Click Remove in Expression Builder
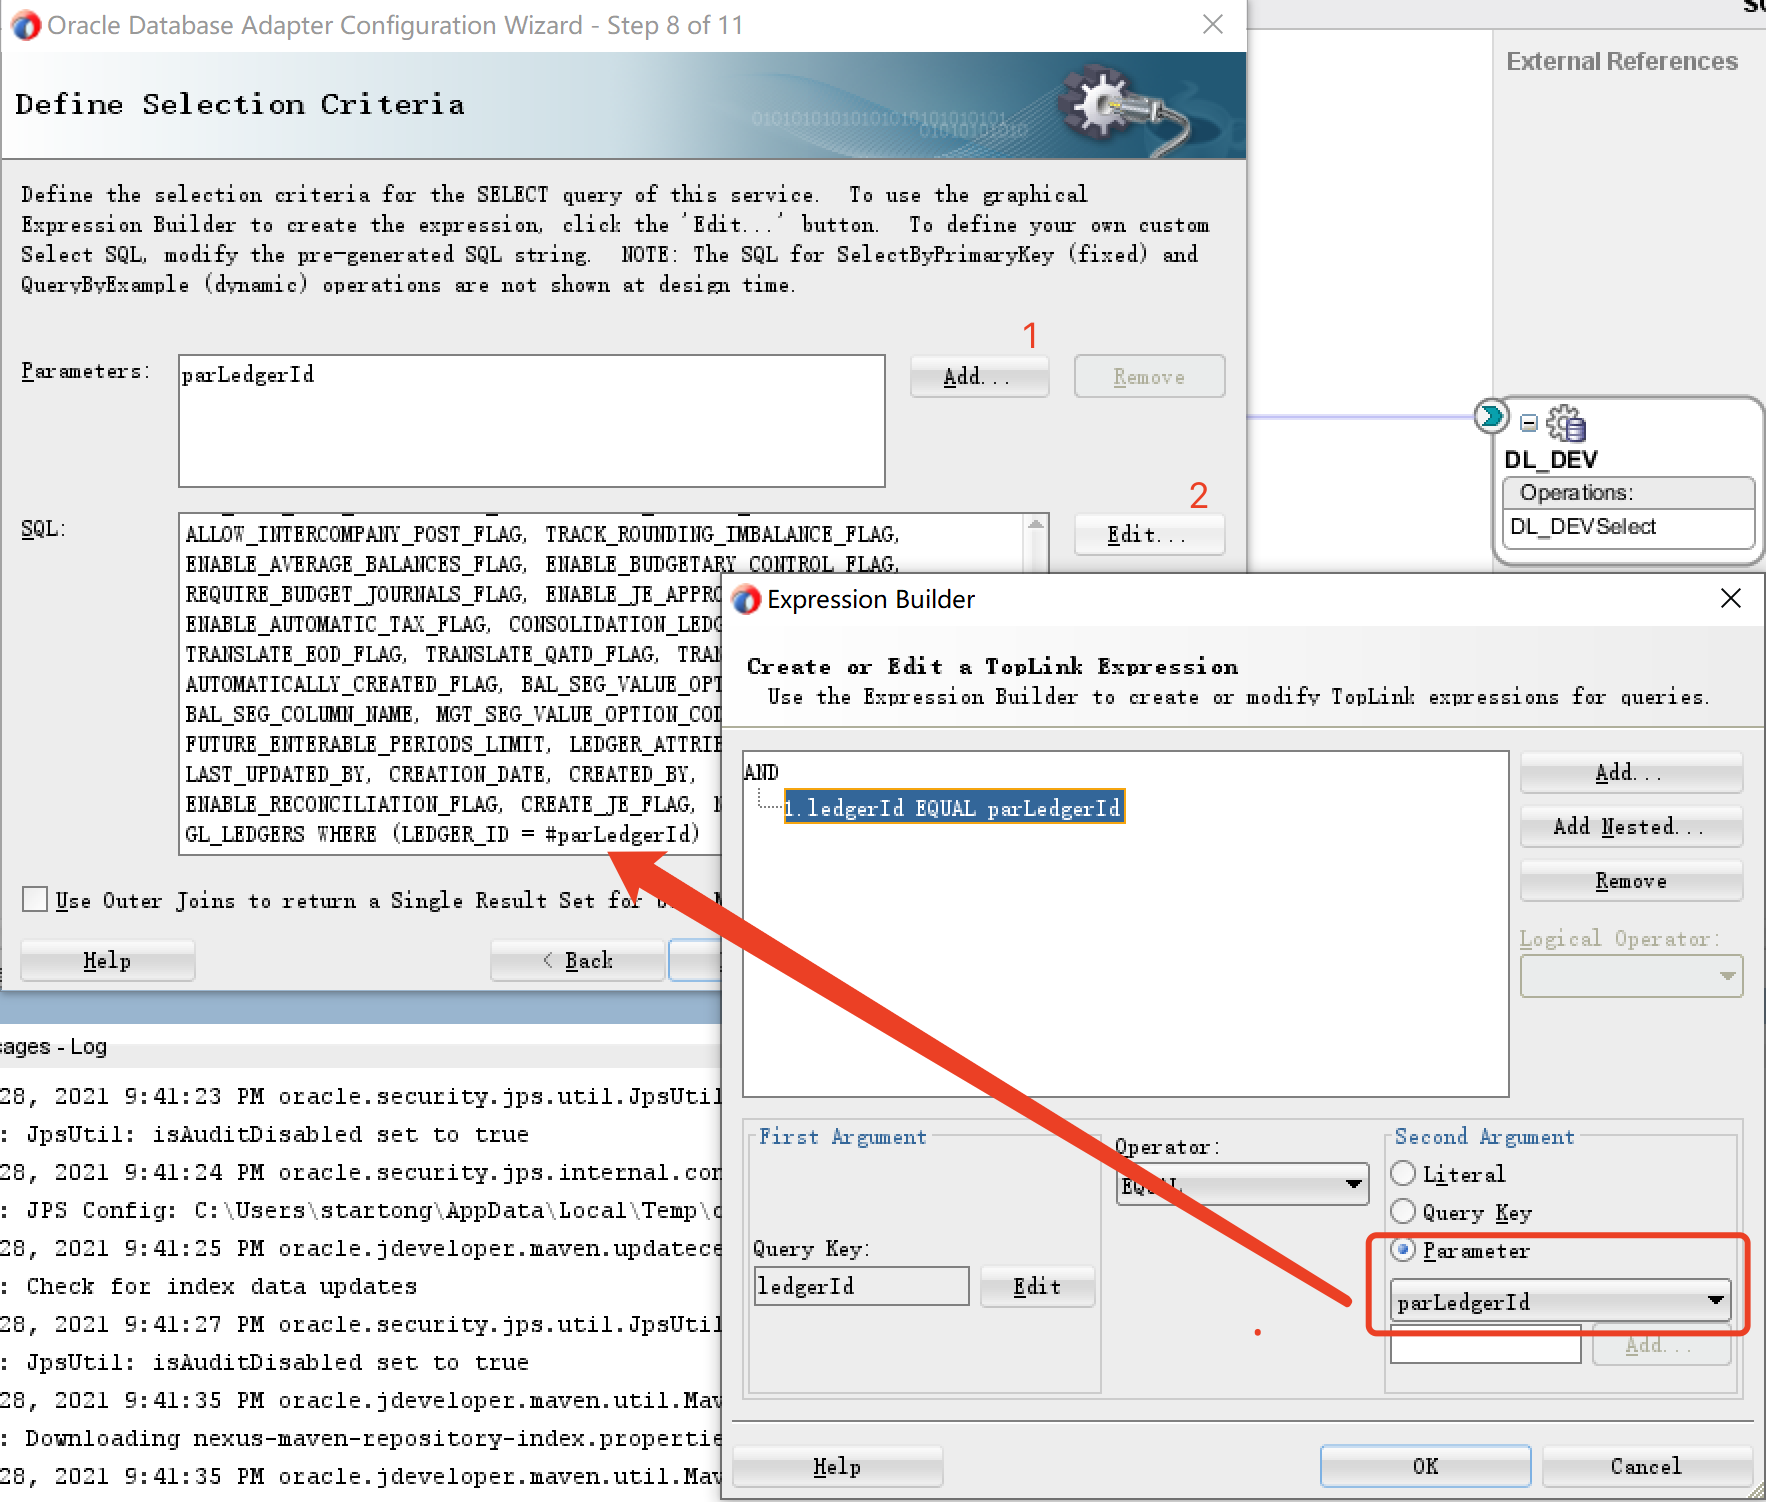 [1631, 880]
